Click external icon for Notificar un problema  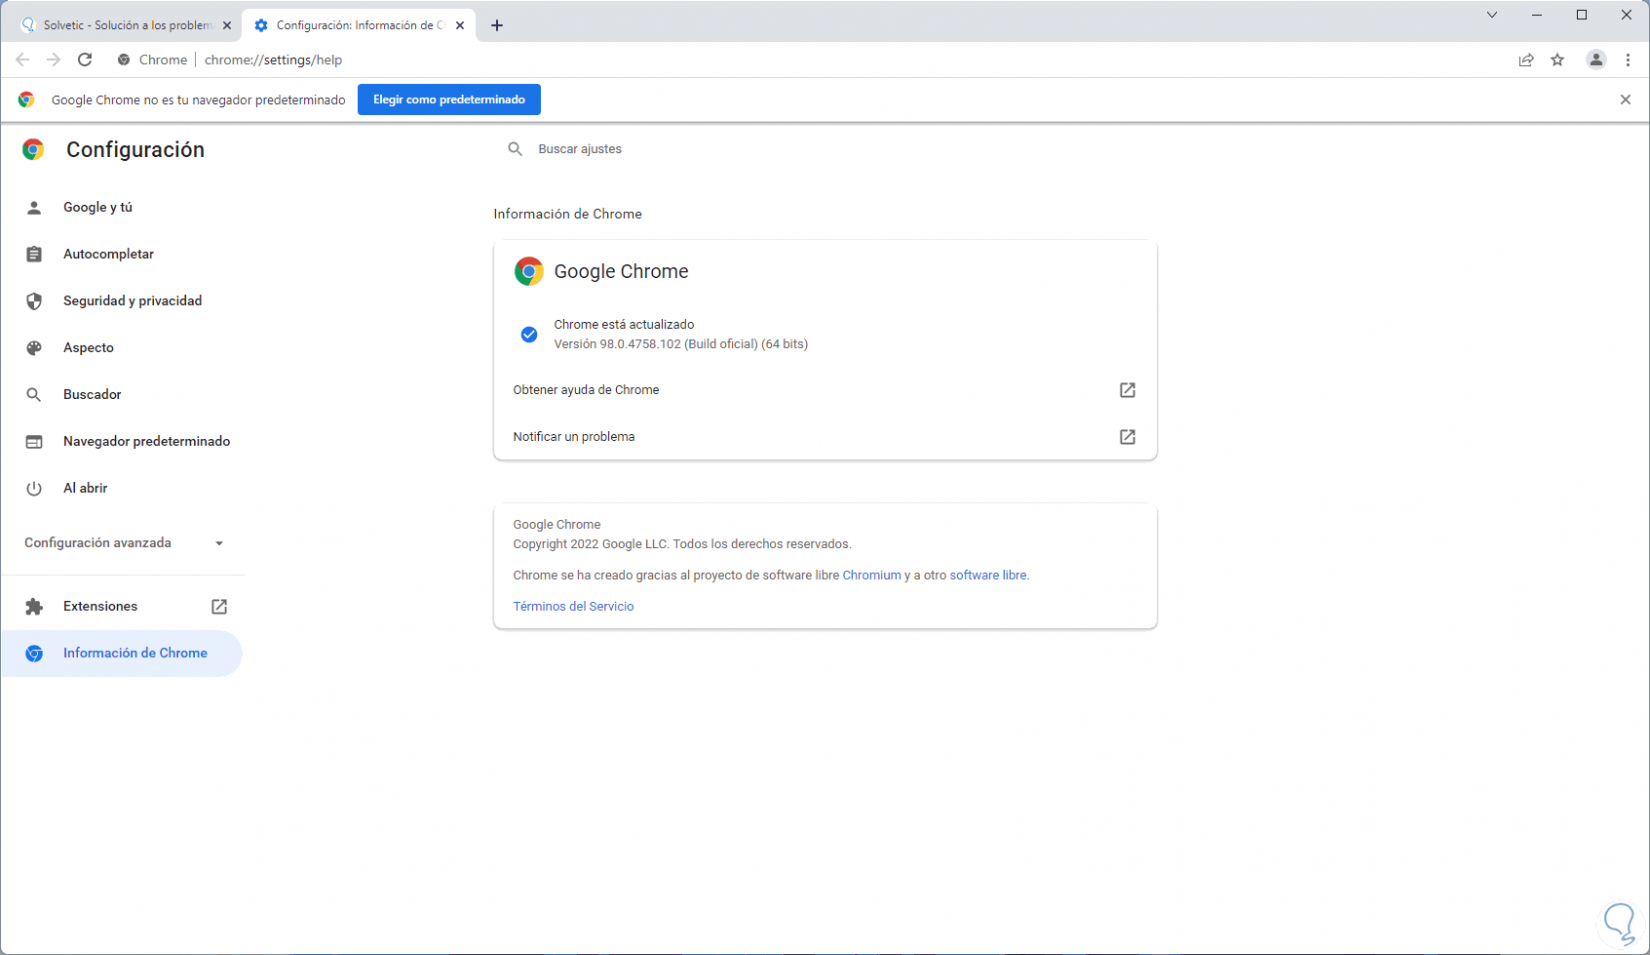tap(1127, 437)
